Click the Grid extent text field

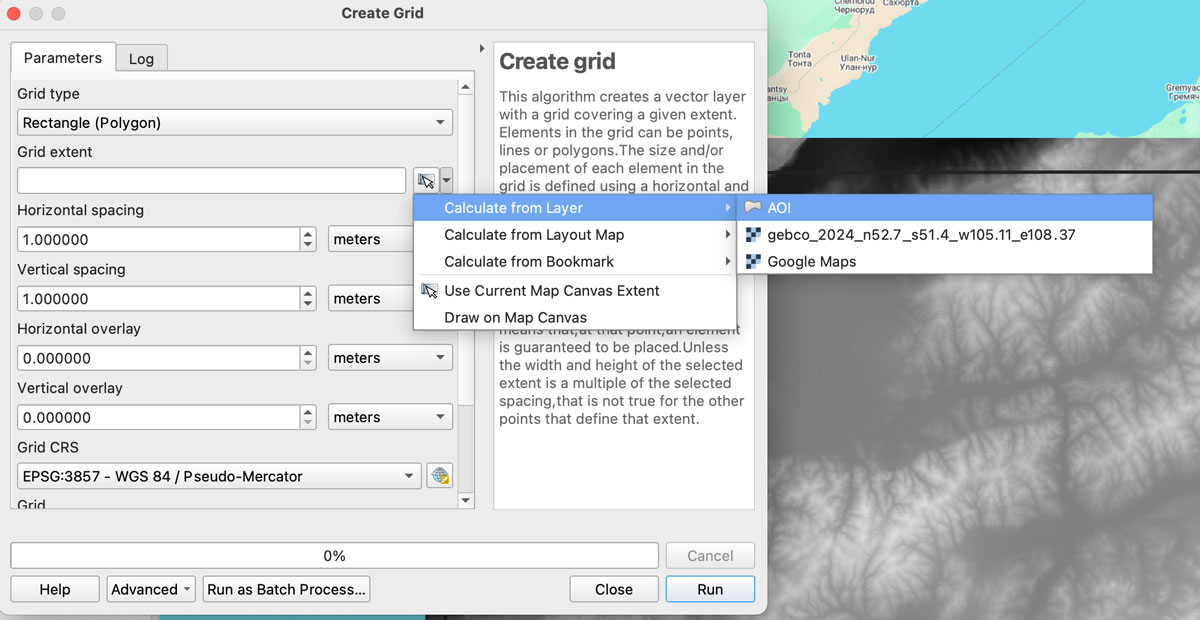point(211,181)
